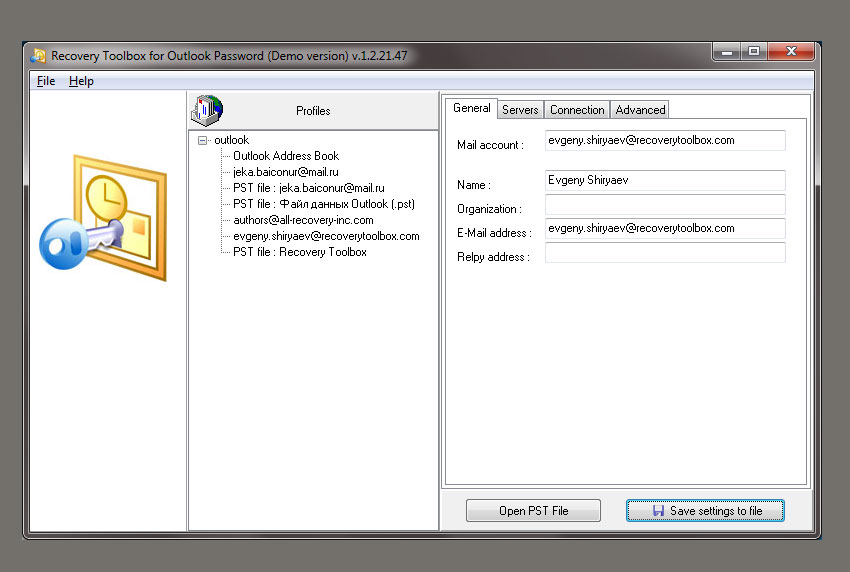Select the outlook profile root item
This screenshot has height=572, width=850.
pos(231,140)
